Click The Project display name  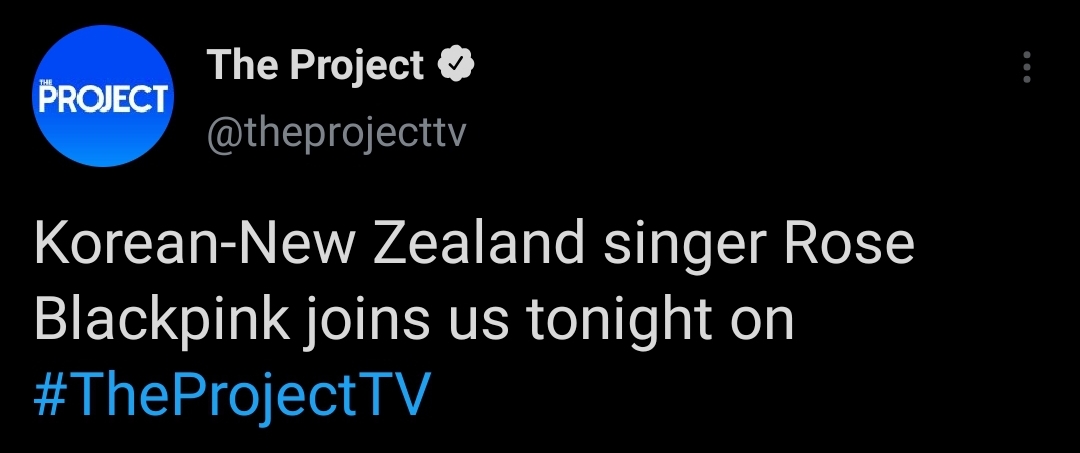pyautogui.click(x=315, y=65)
